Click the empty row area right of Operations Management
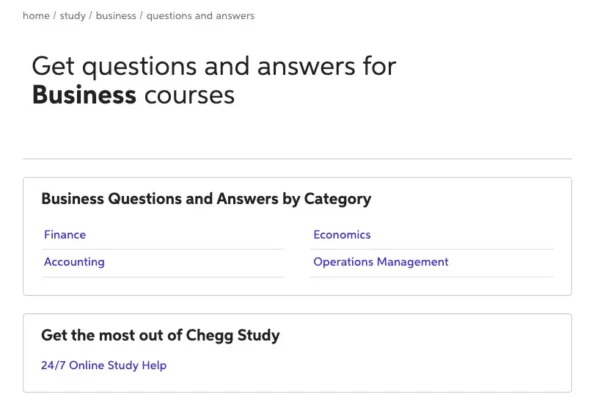 (x=501, y=262)
